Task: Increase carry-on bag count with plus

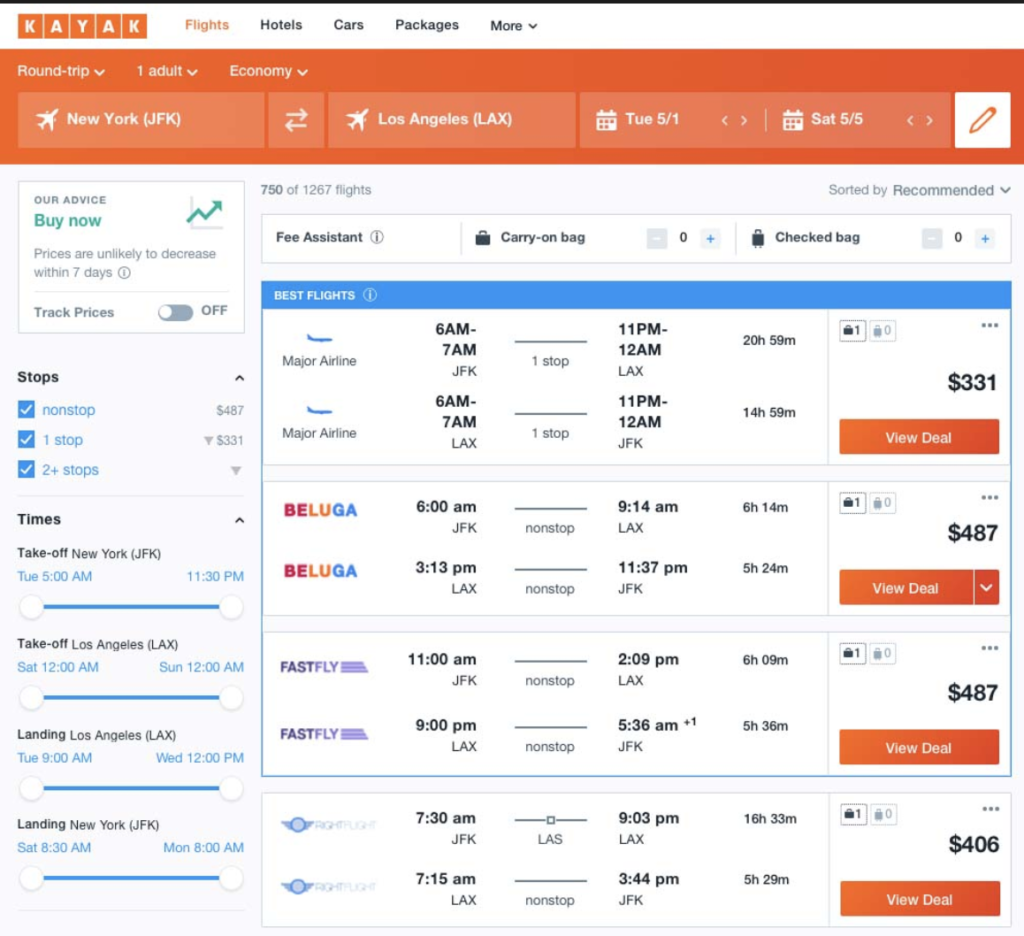Action: pyautogui.click(x=710, y=238)
